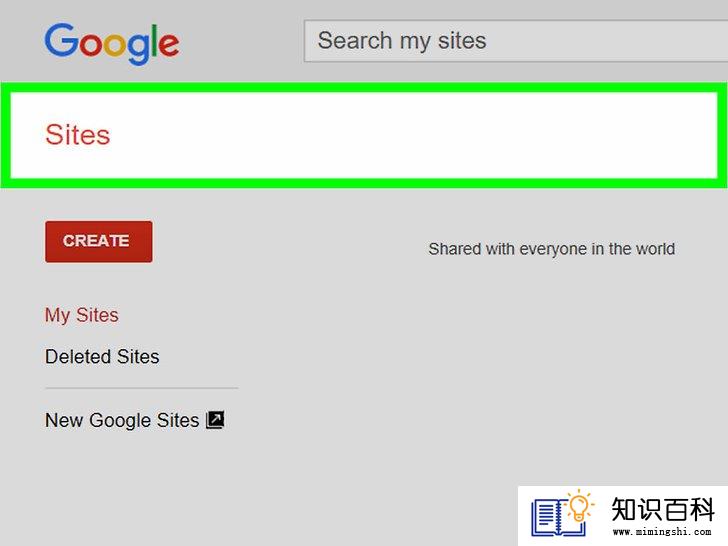Image resolution: width=728 pixels, height=546 pixels.
Task: Click the 知识百科 watermark text
Action: coord(663,509)
